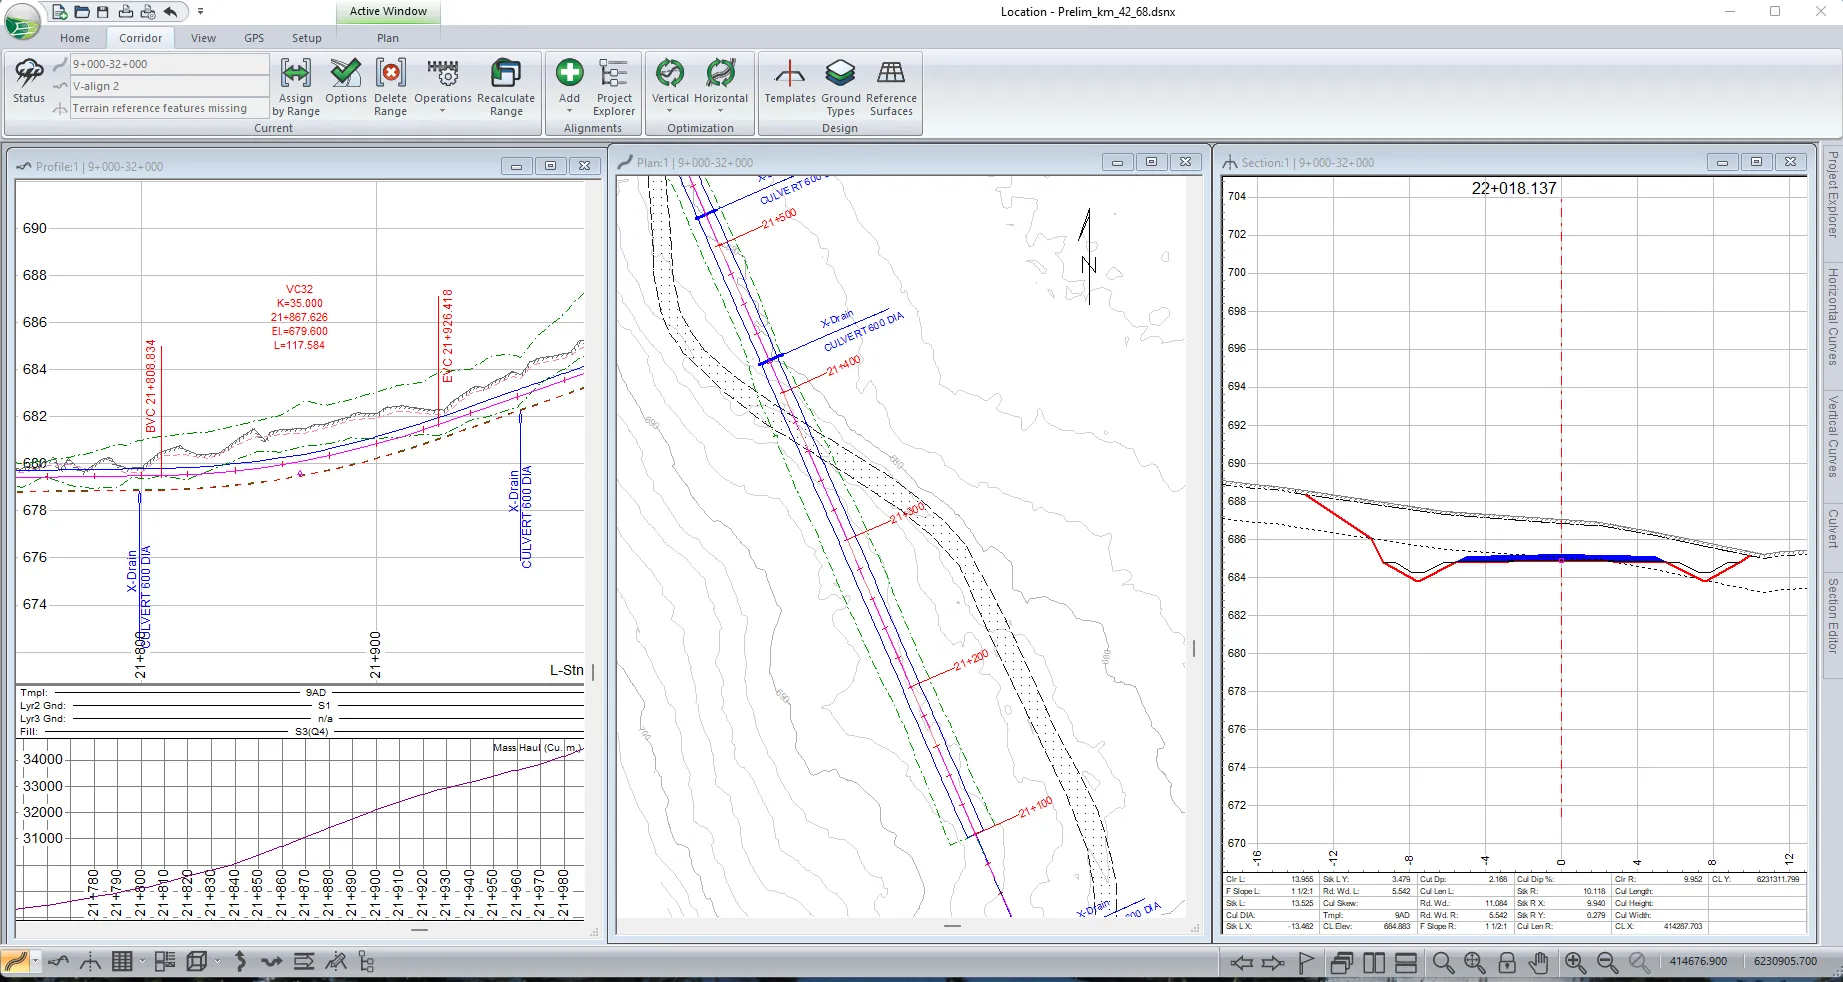
Task: Open Project Explorer side panel tab
Action: click(1832, 194)
